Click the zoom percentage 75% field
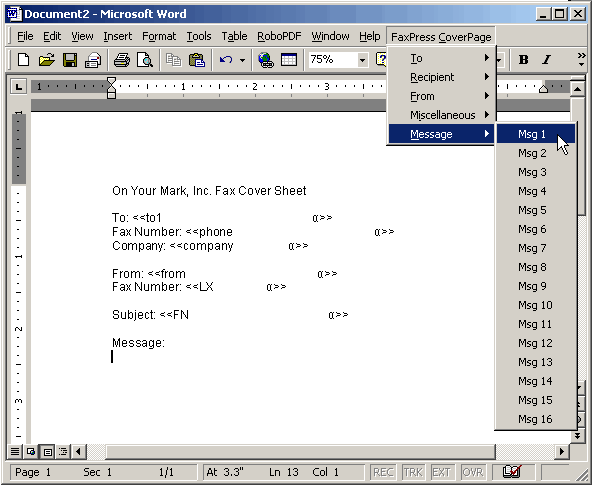Viewport: 592px width, 485px height. pyautogui.click(x=333, y=60)
